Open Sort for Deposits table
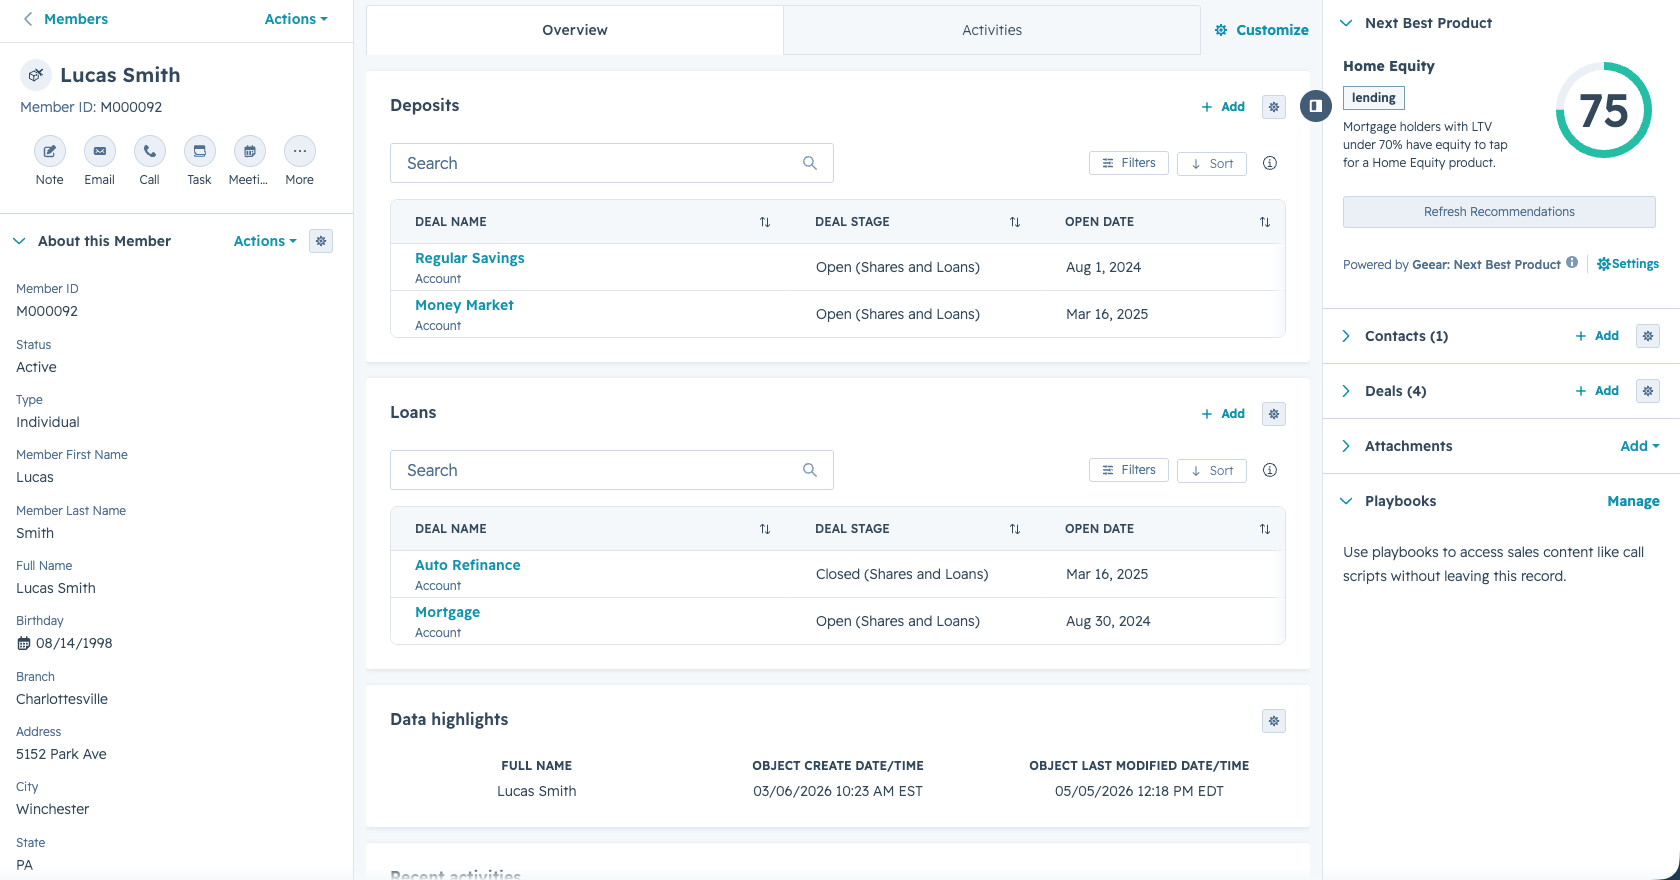 pos(1212,164)
